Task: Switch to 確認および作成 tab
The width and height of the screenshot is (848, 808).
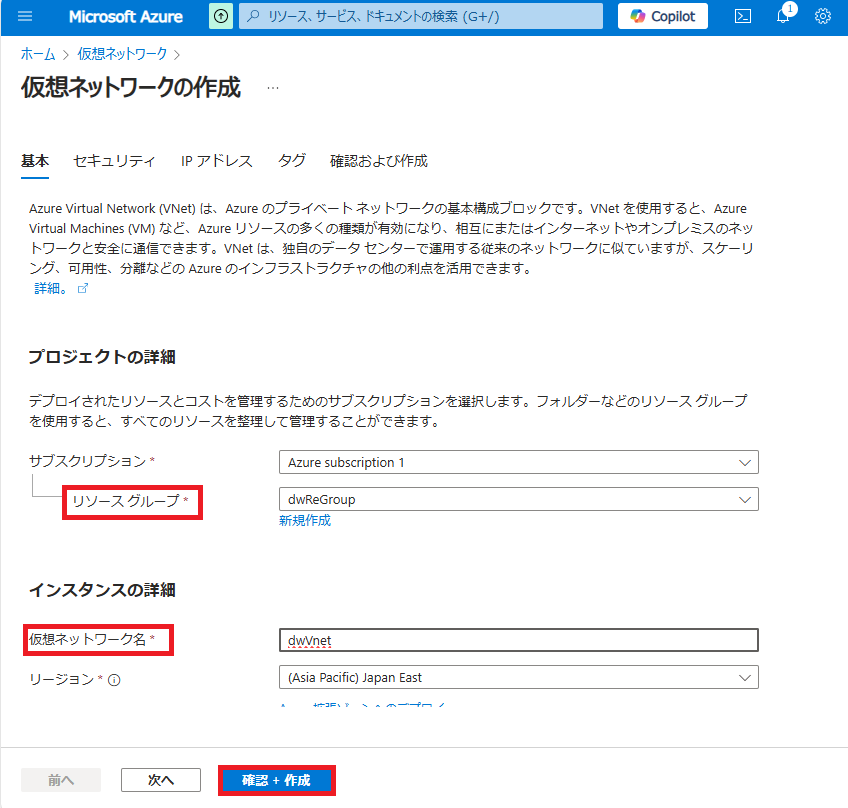Action: (x=379, y=161)
